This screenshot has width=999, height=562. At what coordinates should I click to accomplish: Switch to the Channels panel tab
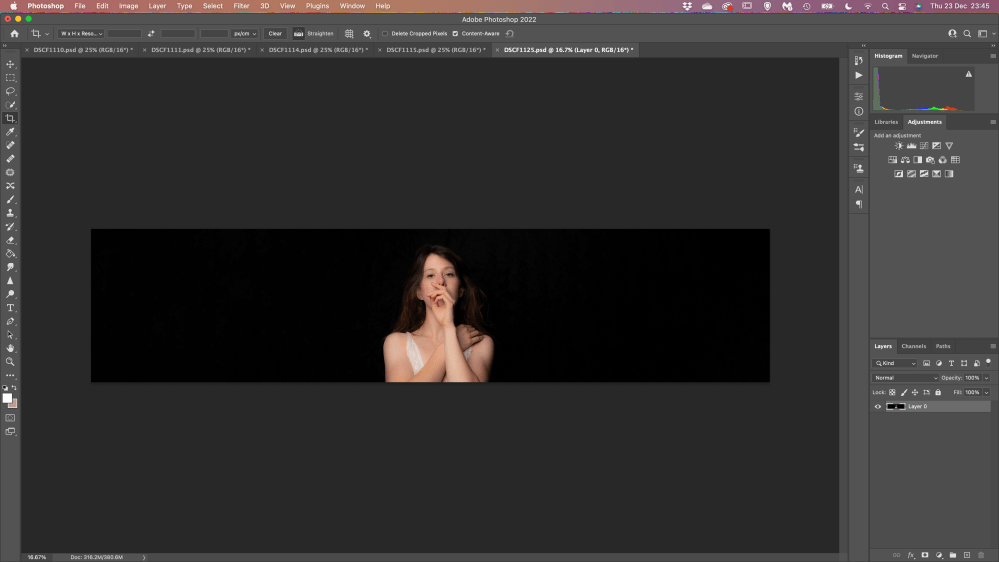point(914,346)
